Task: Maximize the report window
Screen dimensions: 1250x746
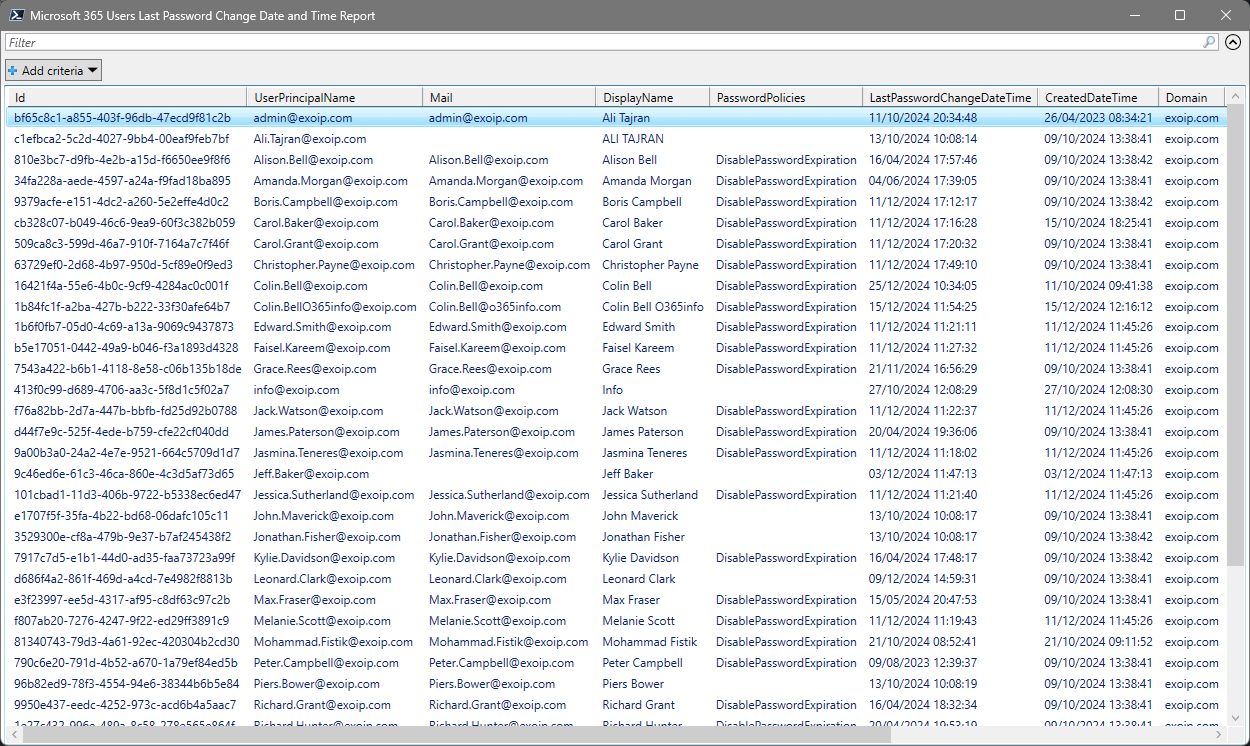Action: [x=1180, y=15]
